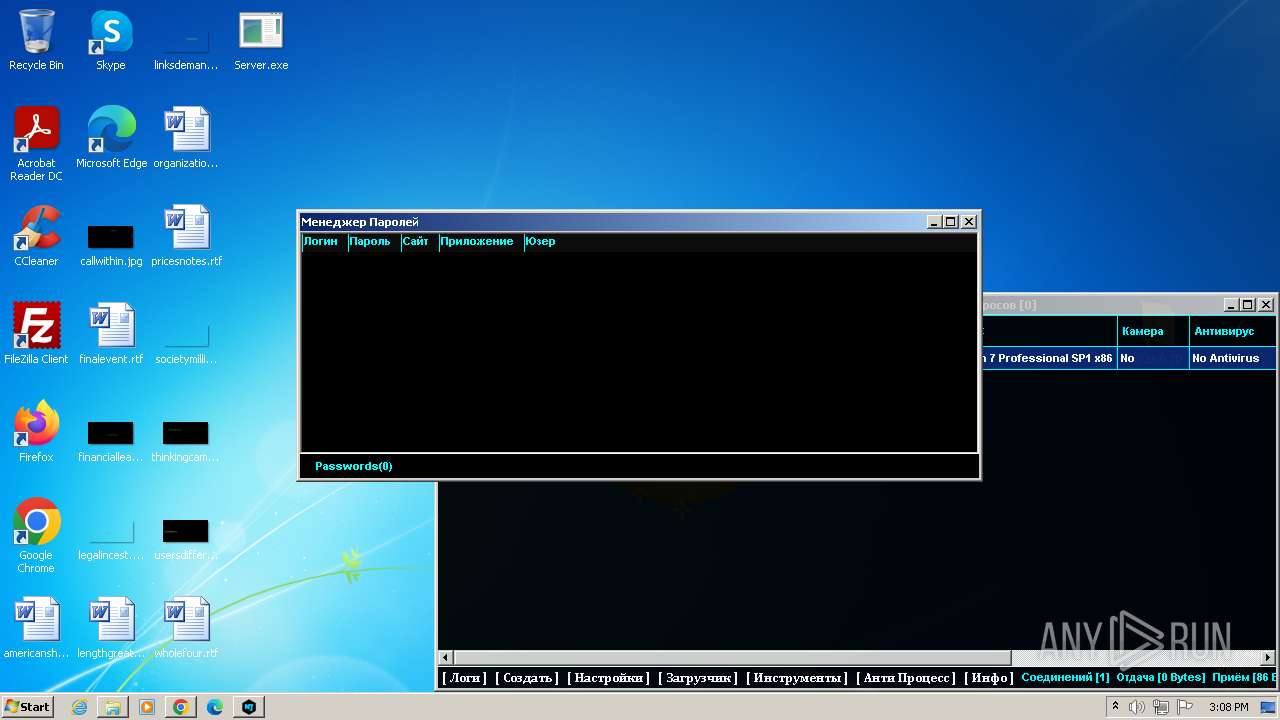Image resolution: width=1280 pixels, height=720 pixels.
Task: Select the americansh… Word document
Action: (36, 628)
